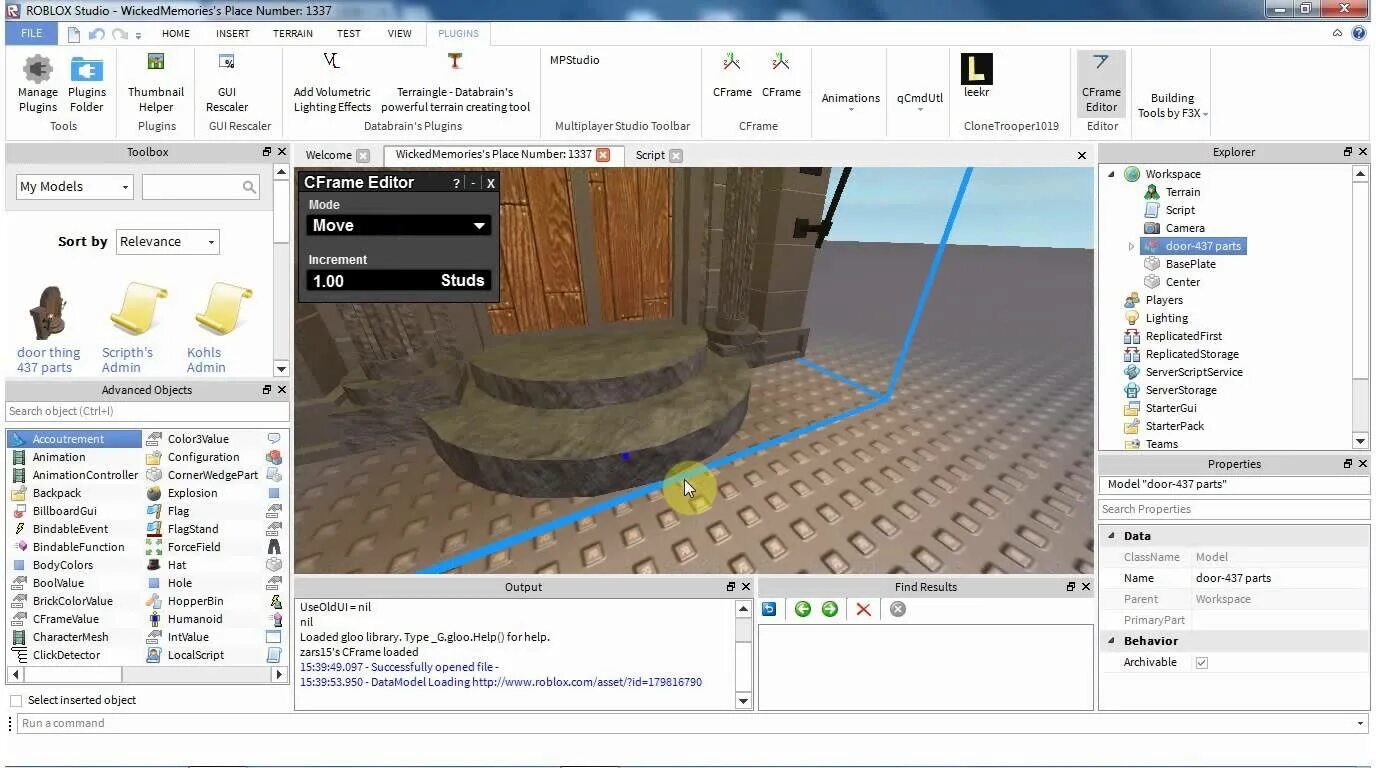The image size is (1376, 768).
Task: Click the green previous result arrow
Action: click(802, 609)
